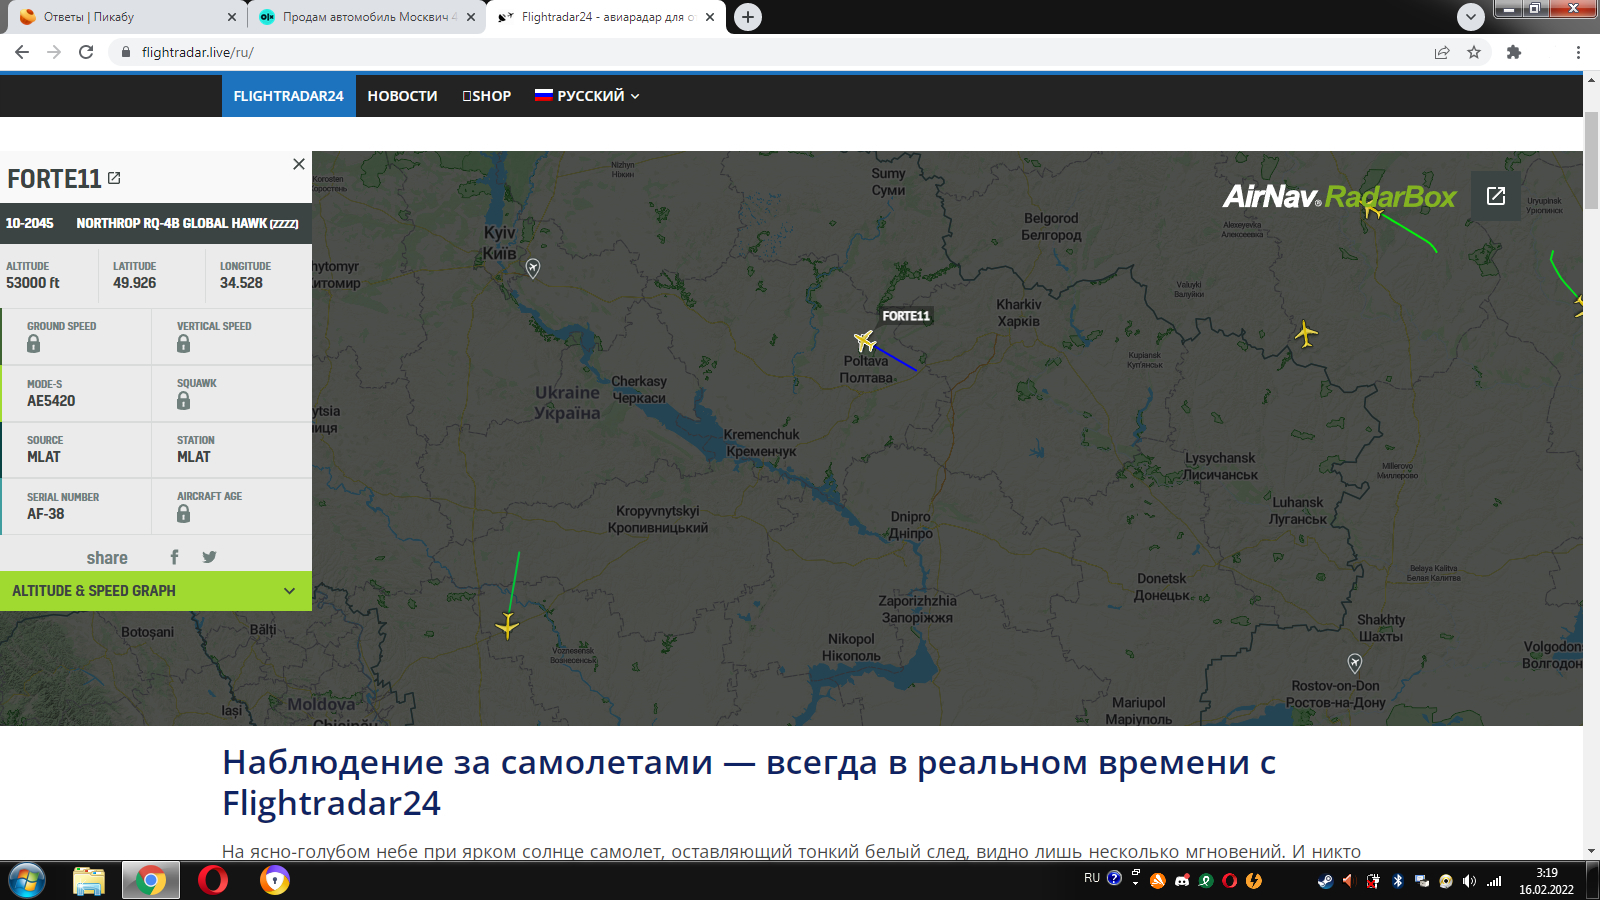1600x900 pixels.
Task: Open FORTE11 details in external link
Action: 114,178
